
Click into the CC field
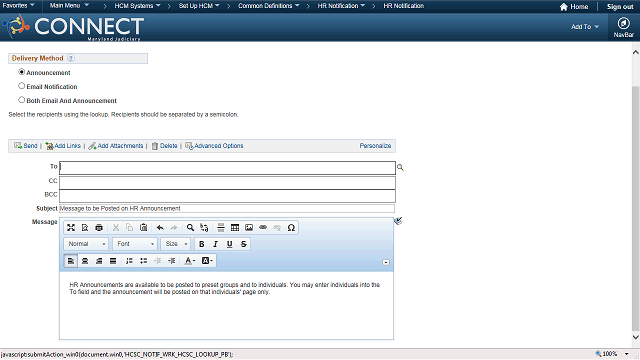pos(227,182)
